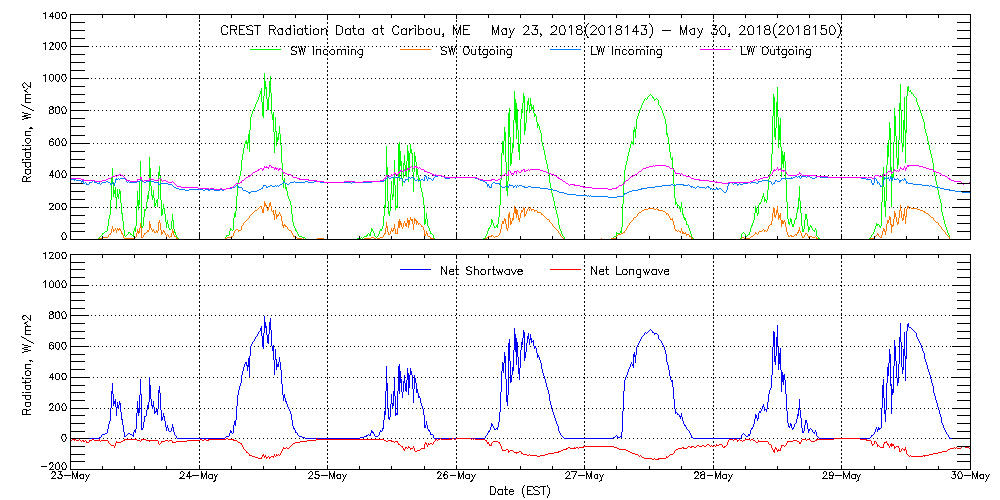Click the Date (EST) axis title
1000x500 pixels.
tap(520, 491)
